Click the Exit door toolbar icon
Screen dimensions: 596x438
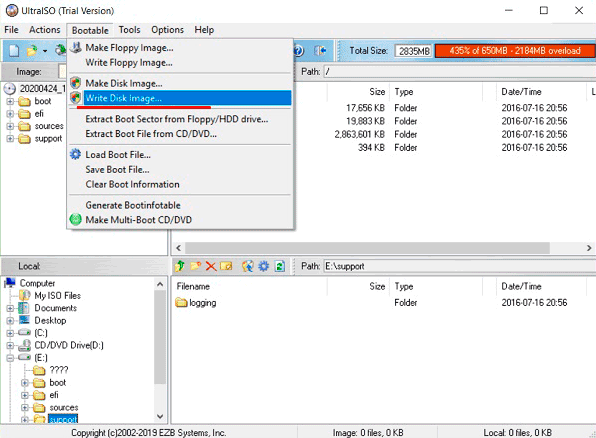(x=320, y=51)
